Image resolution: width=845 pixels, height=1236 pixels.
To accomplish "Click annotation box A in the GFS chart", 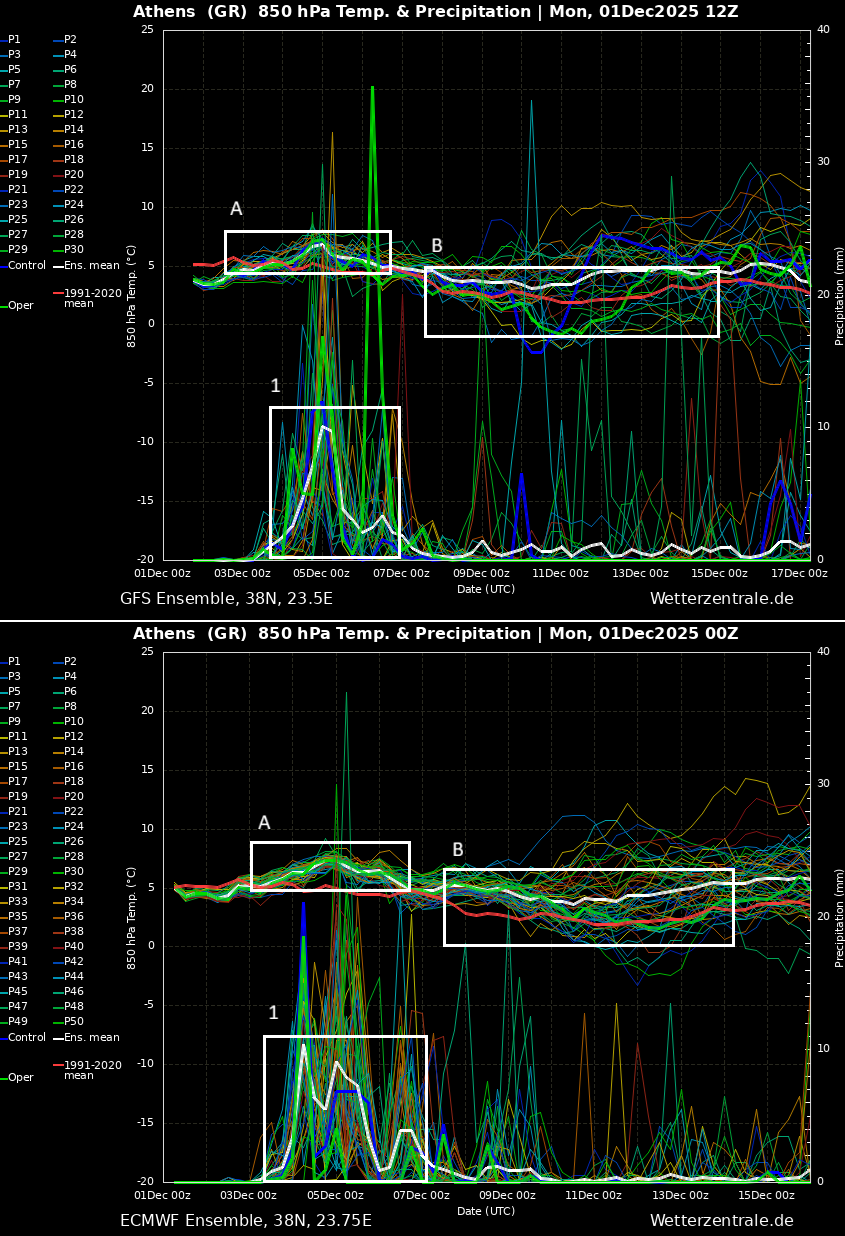I will 307,252.
